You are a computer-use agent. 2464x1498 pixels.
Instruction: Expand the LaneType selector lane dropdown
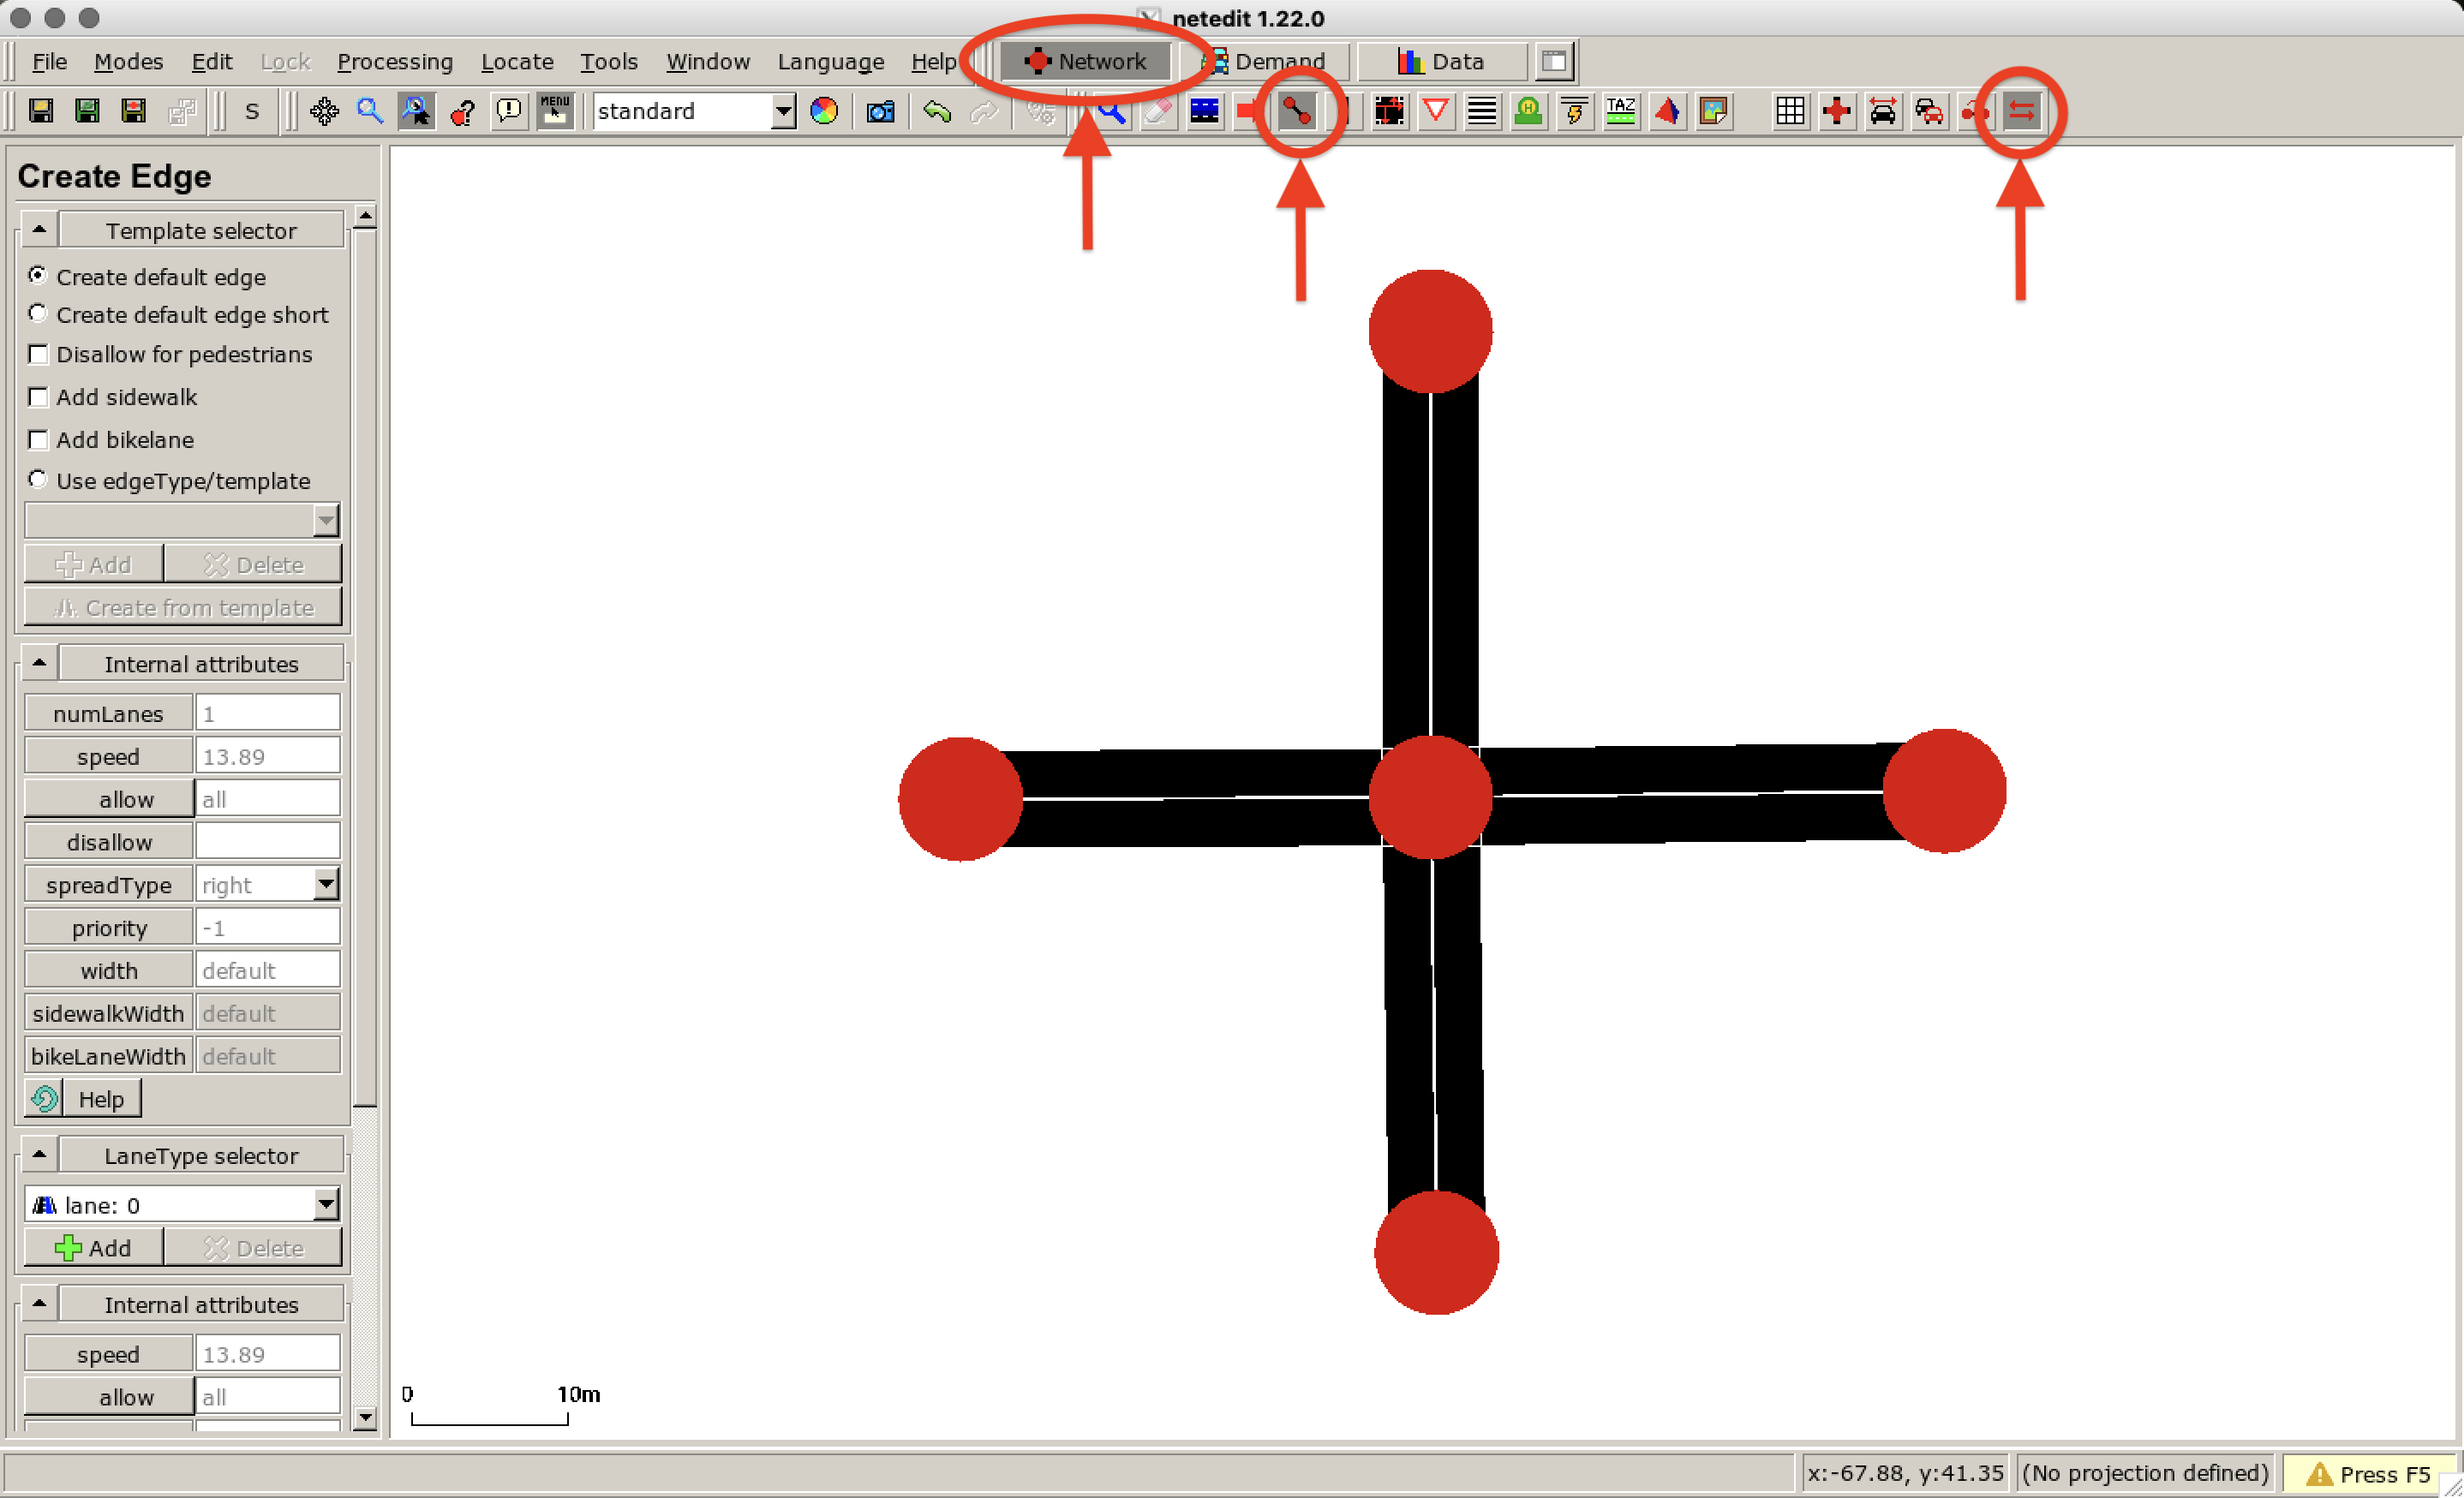pos(325,1204)
